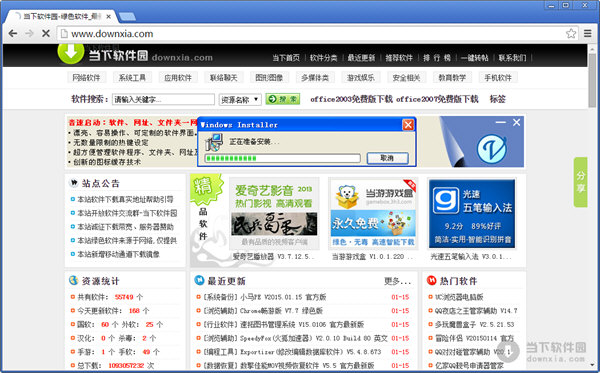Select the 游戏娱乐 category

point(360,78)
